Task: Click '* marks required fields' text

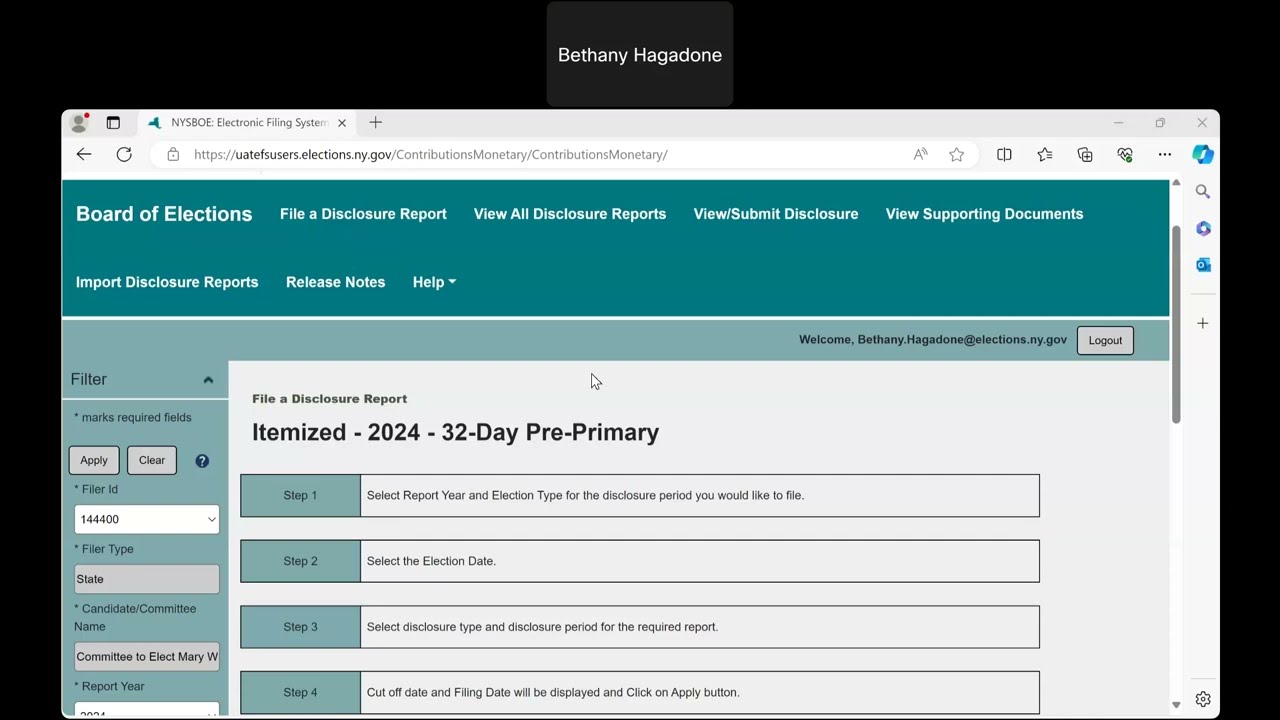Action: [133, 418]
